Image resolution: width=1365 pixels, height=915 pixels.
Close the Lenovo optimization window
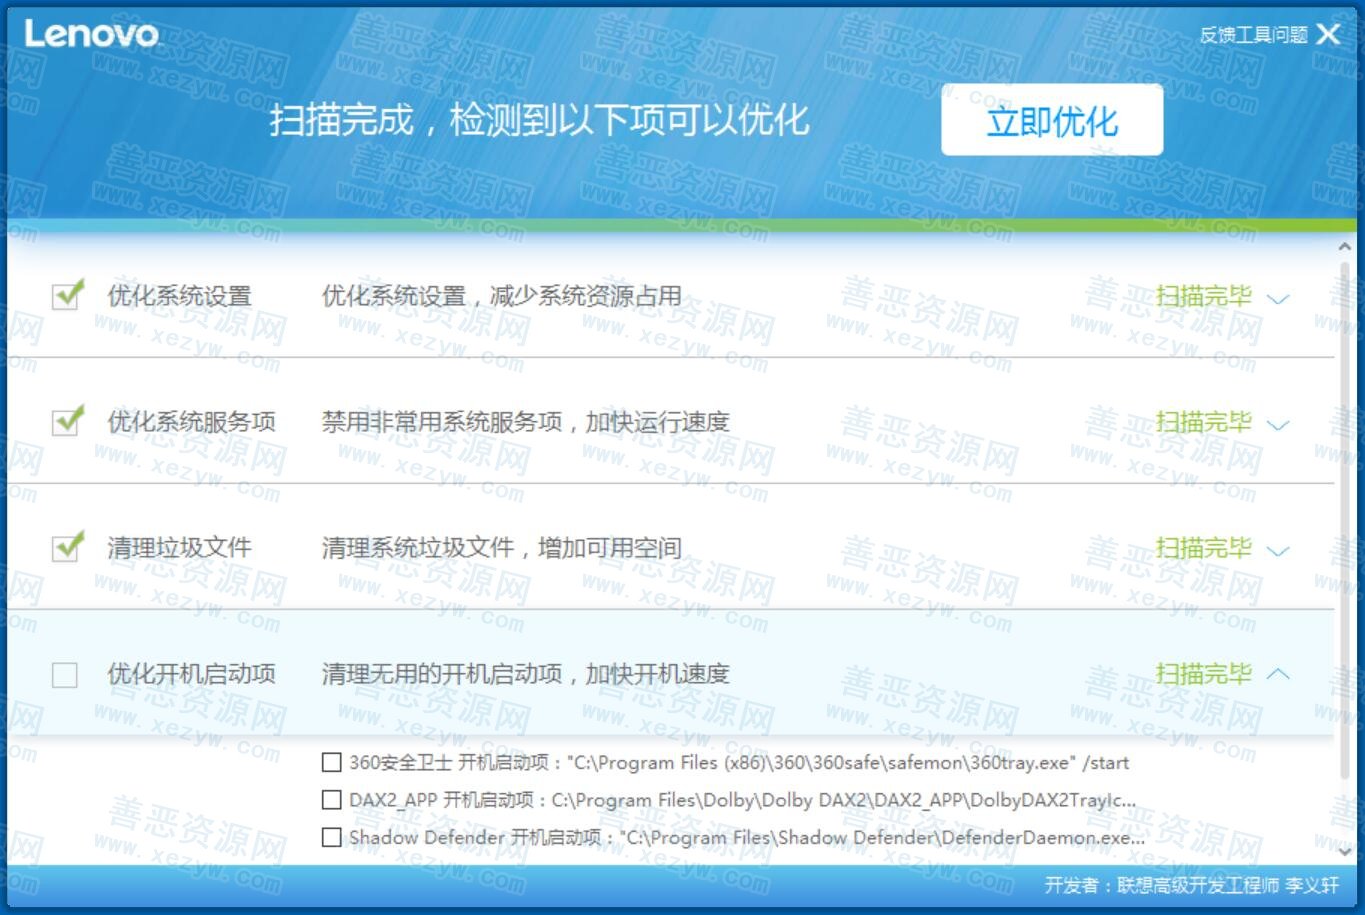point(1329,35)
